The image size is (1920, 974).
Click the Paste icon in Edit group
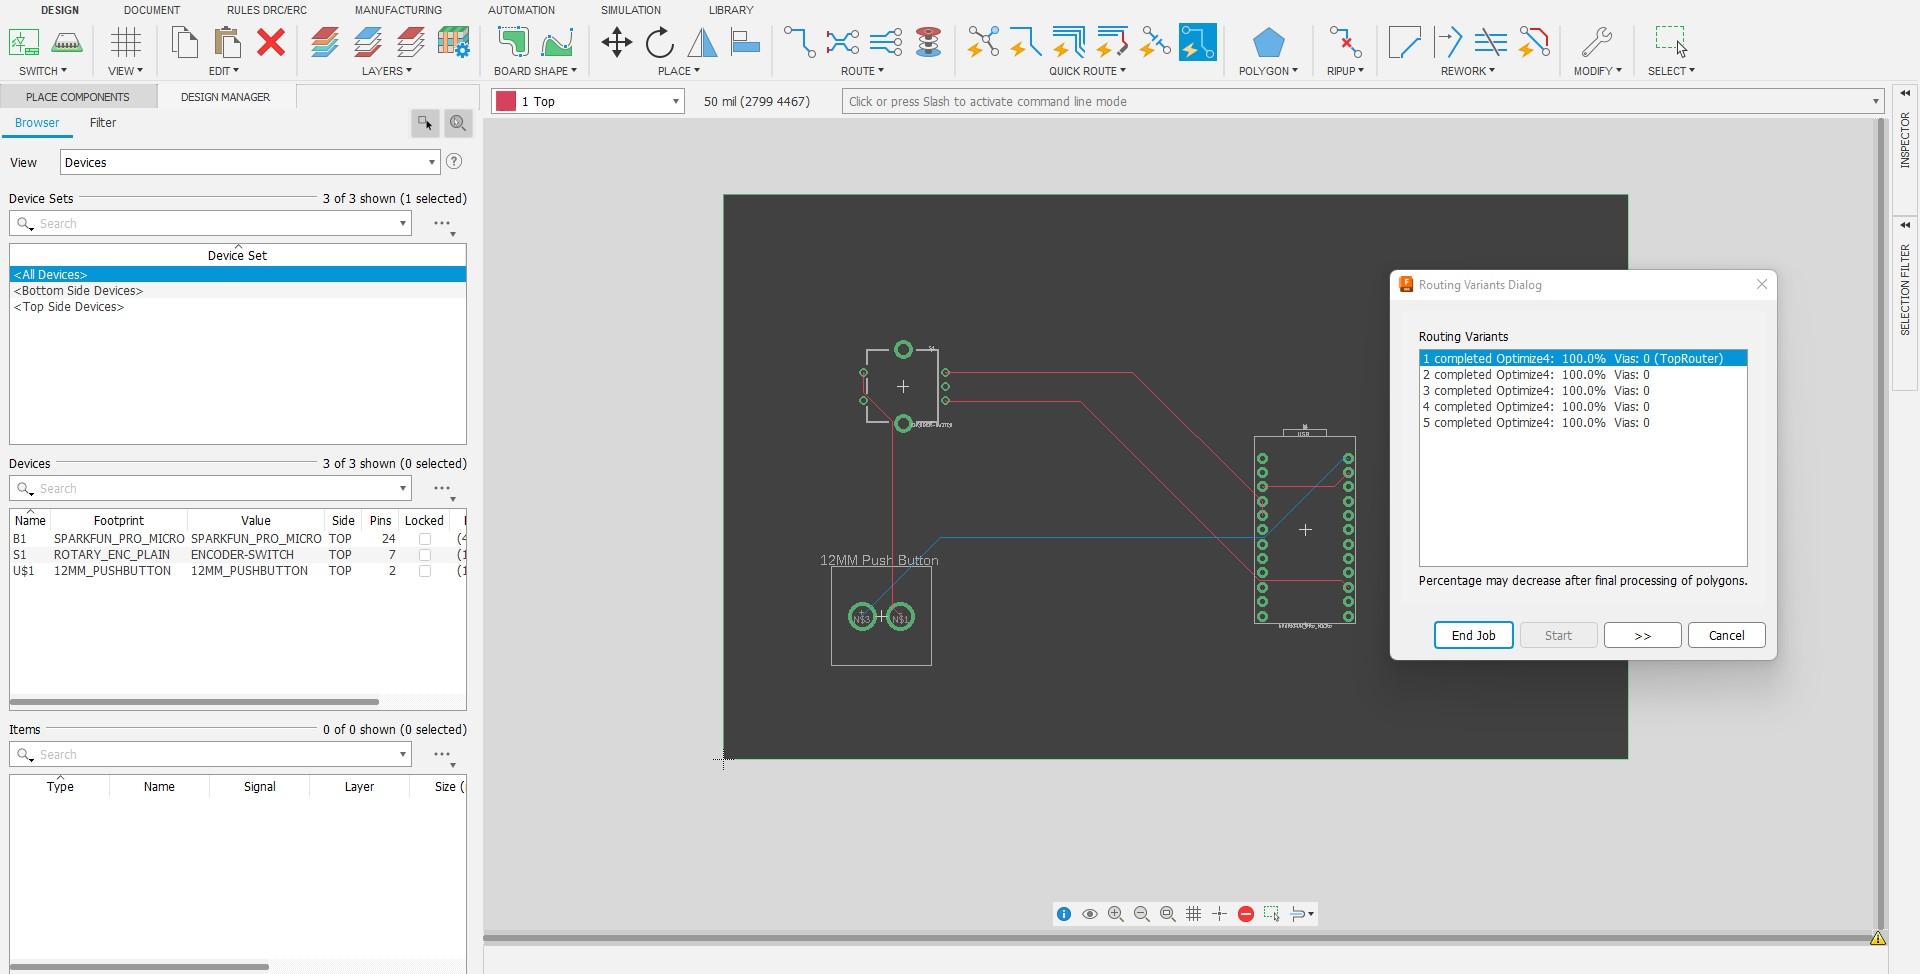[228, 43]
